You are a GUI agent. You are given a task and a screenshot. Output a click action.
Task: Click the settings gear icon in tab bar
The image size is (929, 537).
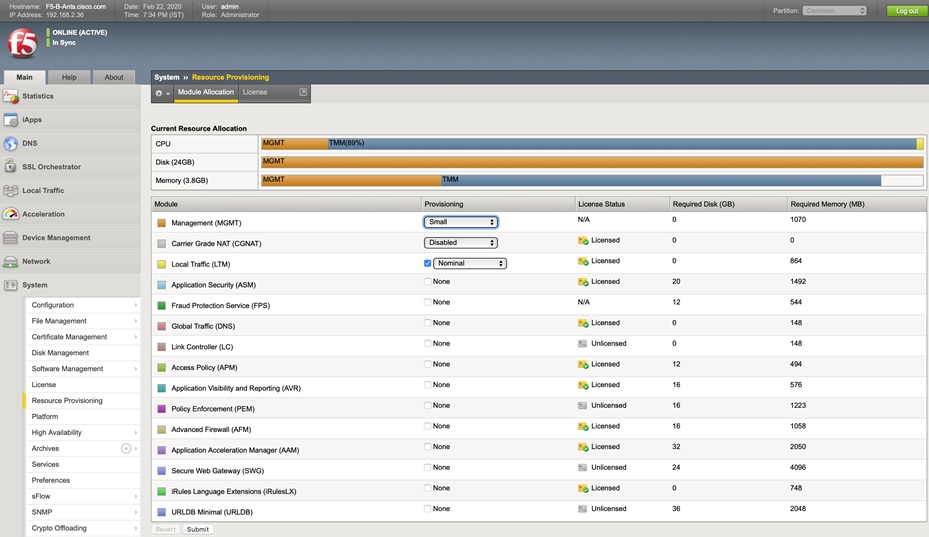(x=159, y=93)
